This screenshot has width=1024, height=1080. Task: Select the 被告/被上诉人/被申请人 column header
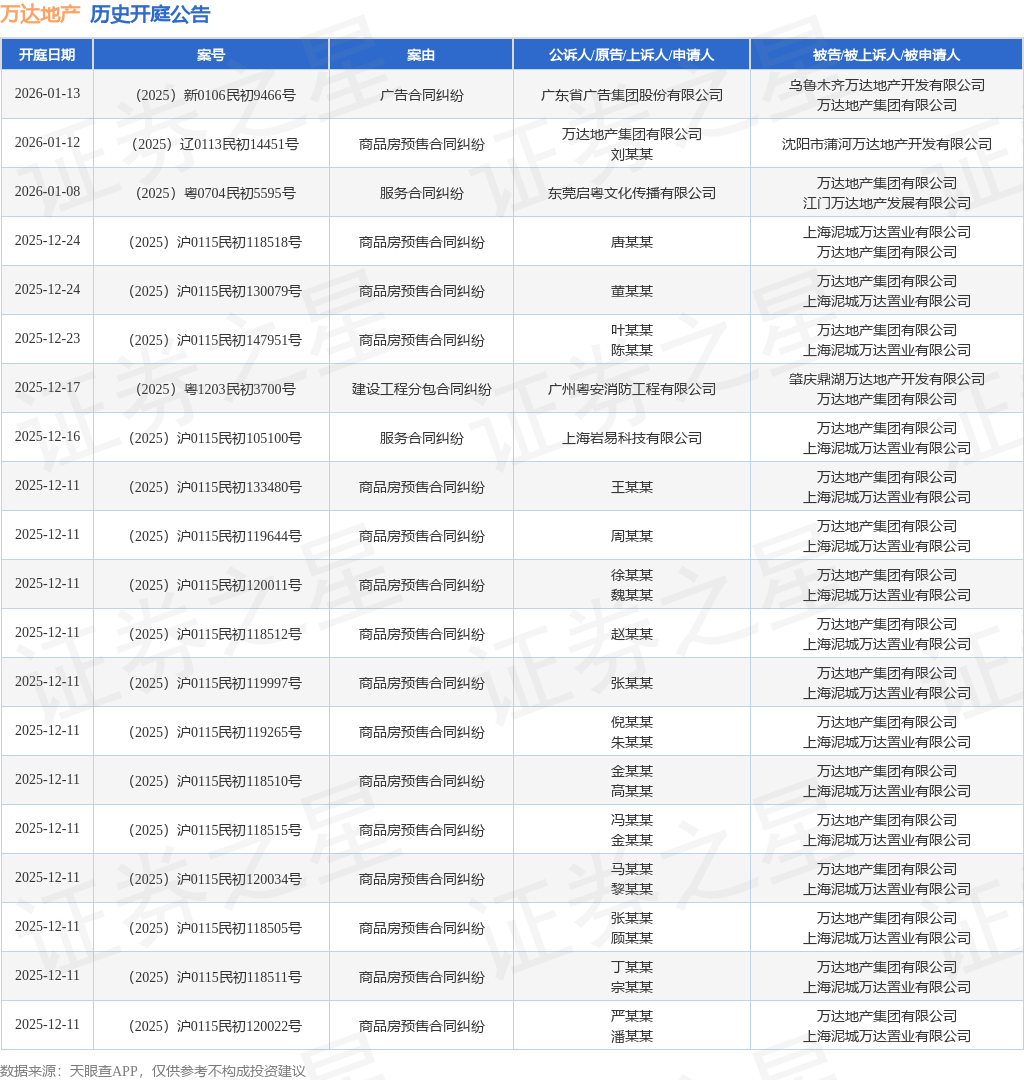886,55
